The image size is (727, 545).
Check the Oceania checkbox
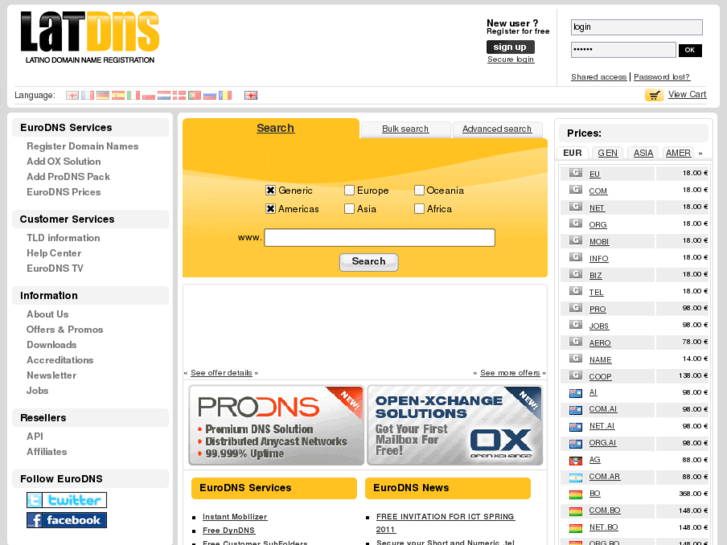(x=419, y=190)
